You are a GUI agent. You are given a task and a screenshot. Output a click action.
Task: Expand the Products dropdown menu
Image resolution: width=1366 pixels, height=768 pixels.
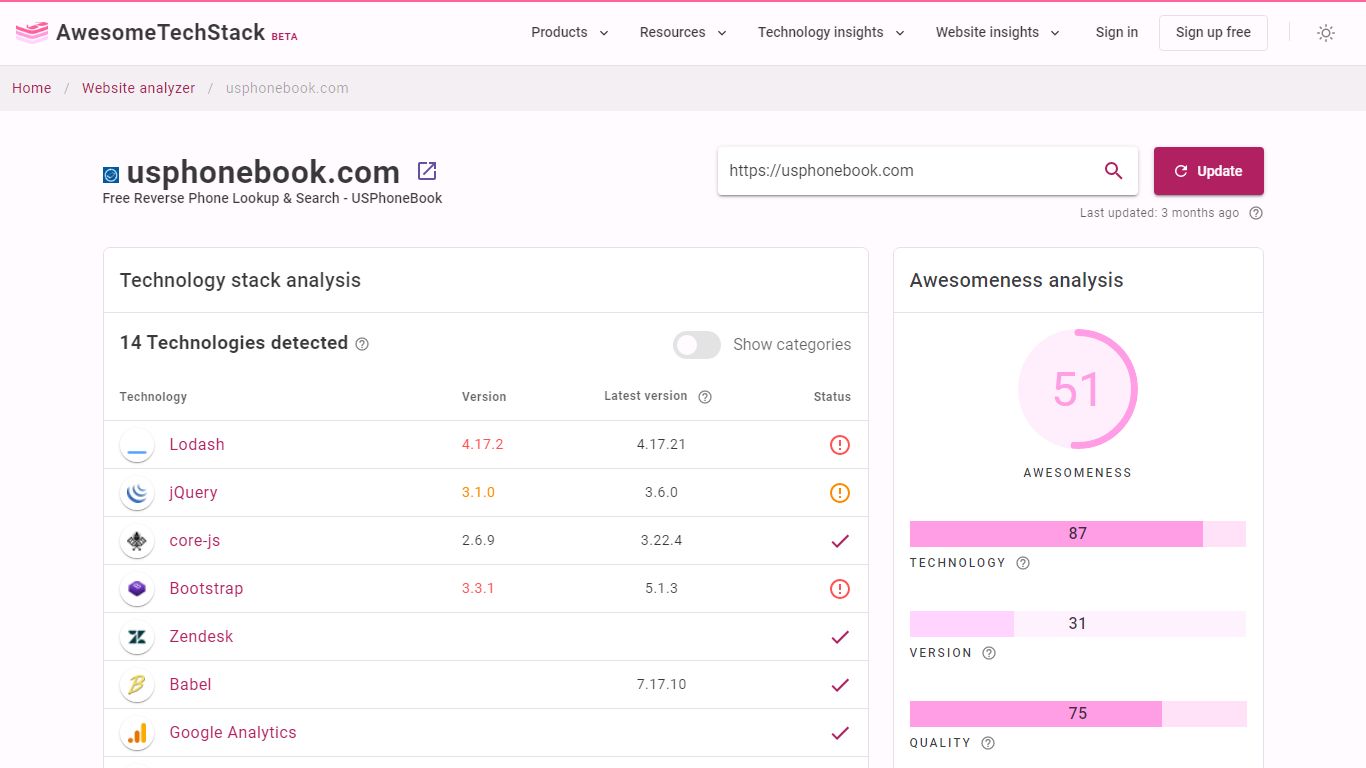[570, 33]
